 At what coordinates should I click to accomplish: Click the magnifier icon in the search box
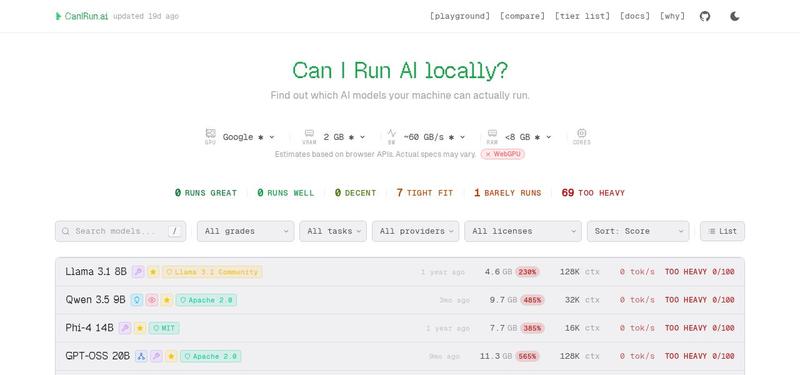tap(66, 231)
